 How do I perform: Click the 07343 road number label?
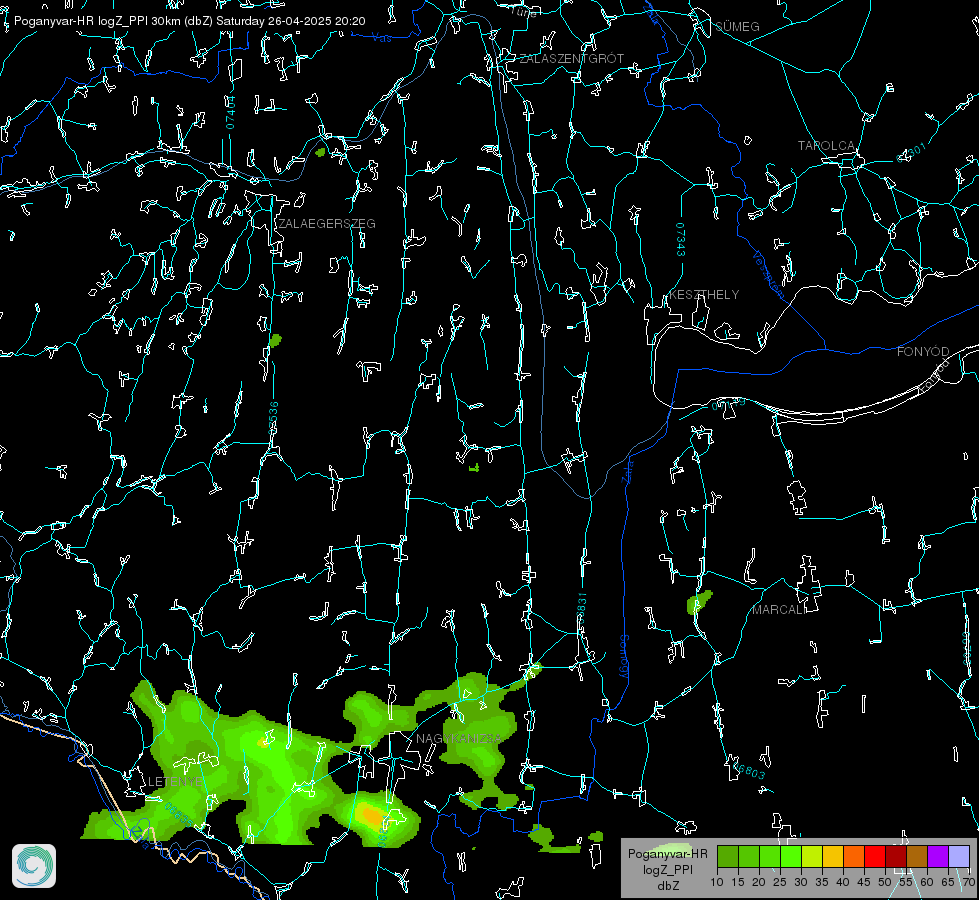click(681, 240)
